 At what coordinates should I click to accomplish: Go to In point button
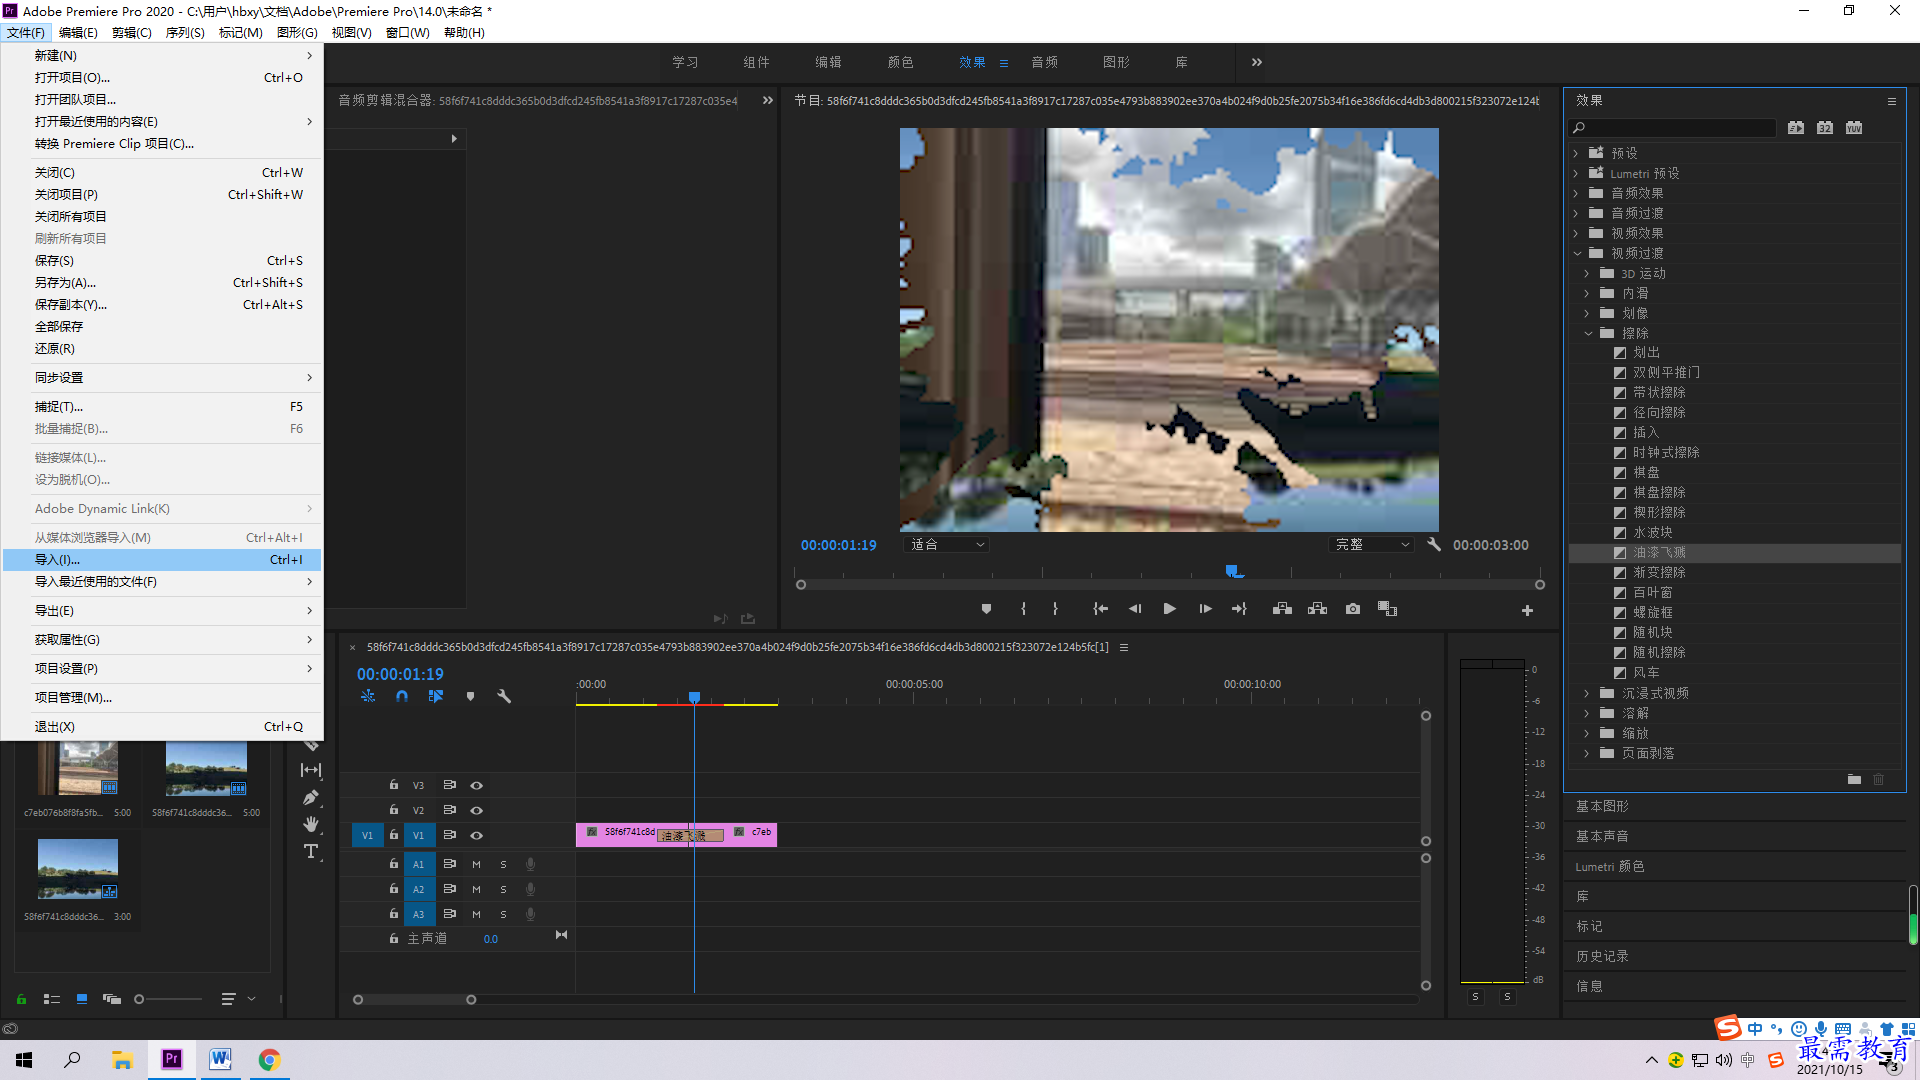point(1100,609)
